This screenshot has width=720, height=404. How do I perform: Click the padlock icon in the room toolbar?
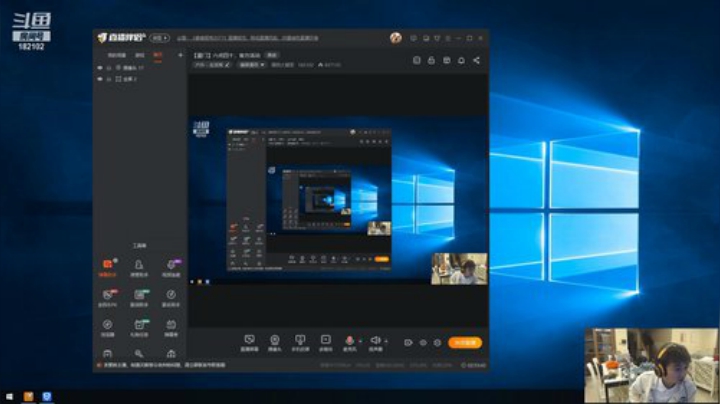click(x=431, y=60)
